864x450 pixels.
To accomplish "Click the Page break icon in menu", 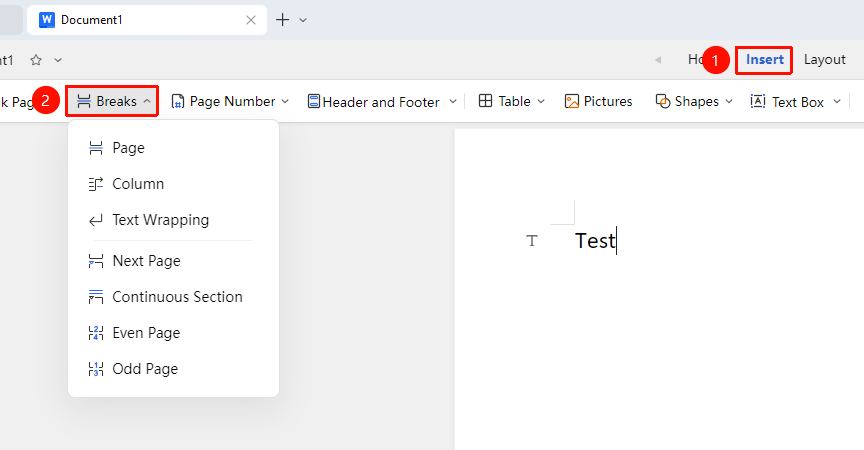I will point(96,148).
